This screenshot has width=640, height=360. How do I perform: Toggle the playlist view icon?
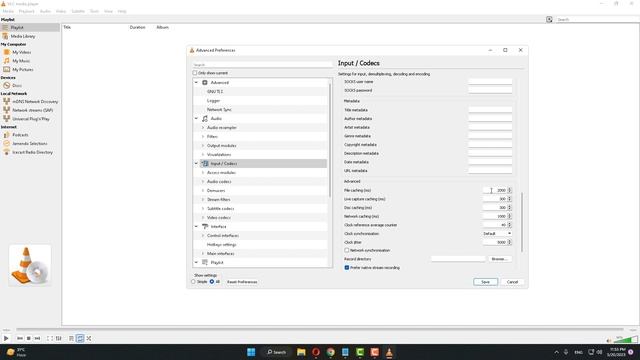point(71,338)
